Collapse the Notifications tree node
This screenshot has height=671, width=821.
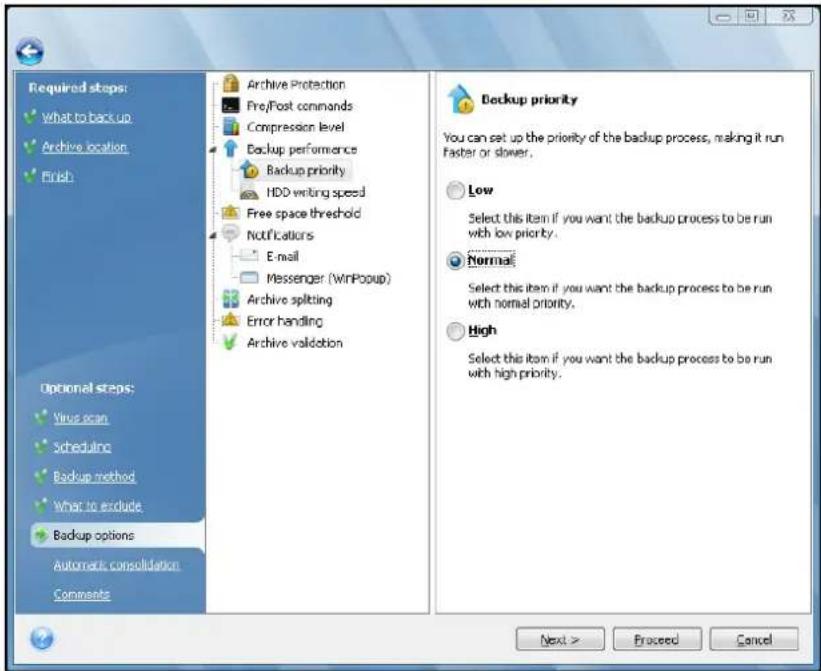tap(213, 236)
